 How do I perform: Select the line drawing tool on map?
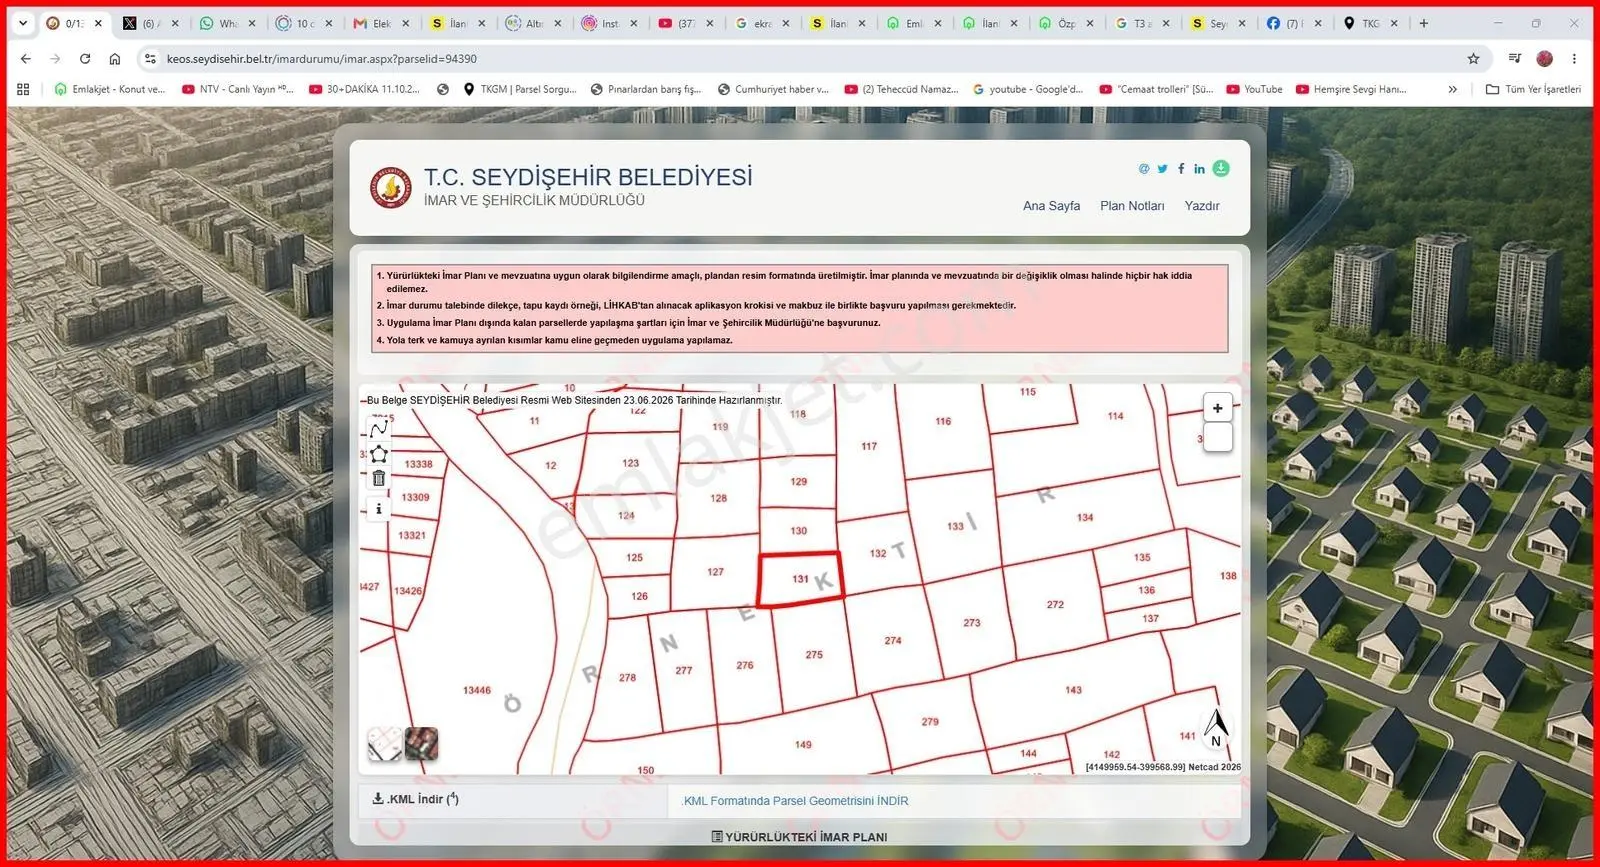point(379,429)
